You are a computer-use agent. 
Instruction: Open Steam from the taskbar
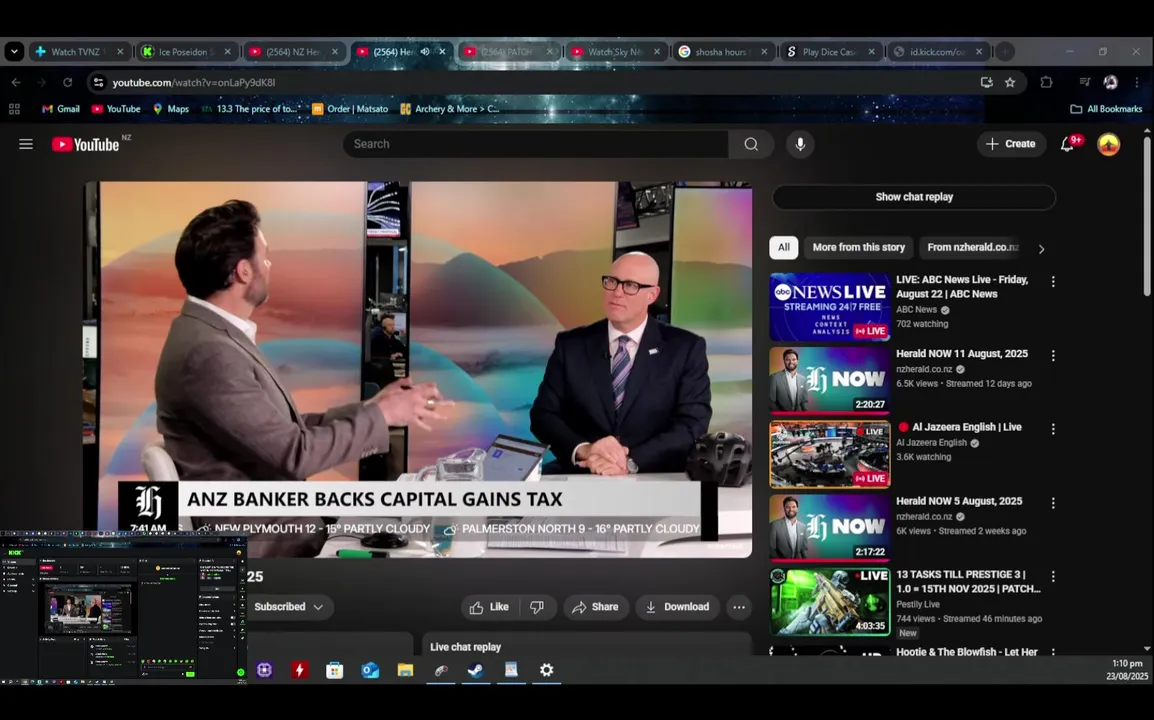pyautogui.click(x=475, y=670)
